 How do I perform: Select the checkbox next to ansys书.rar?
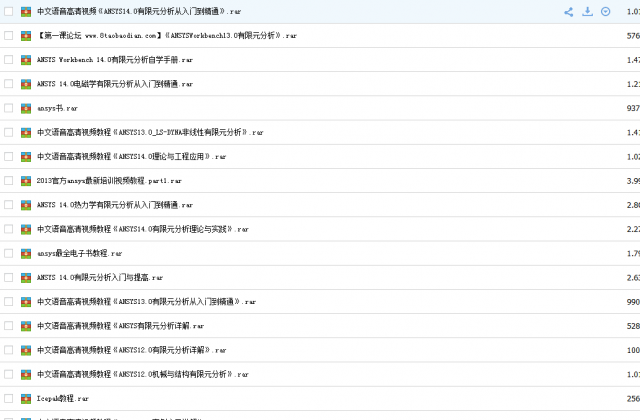click(x=9, y=108)
